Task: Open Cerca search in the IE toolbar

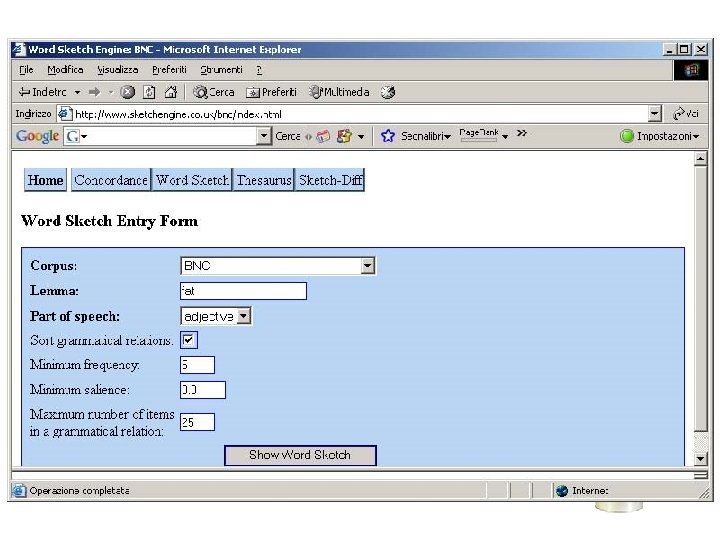Action: 214,92
